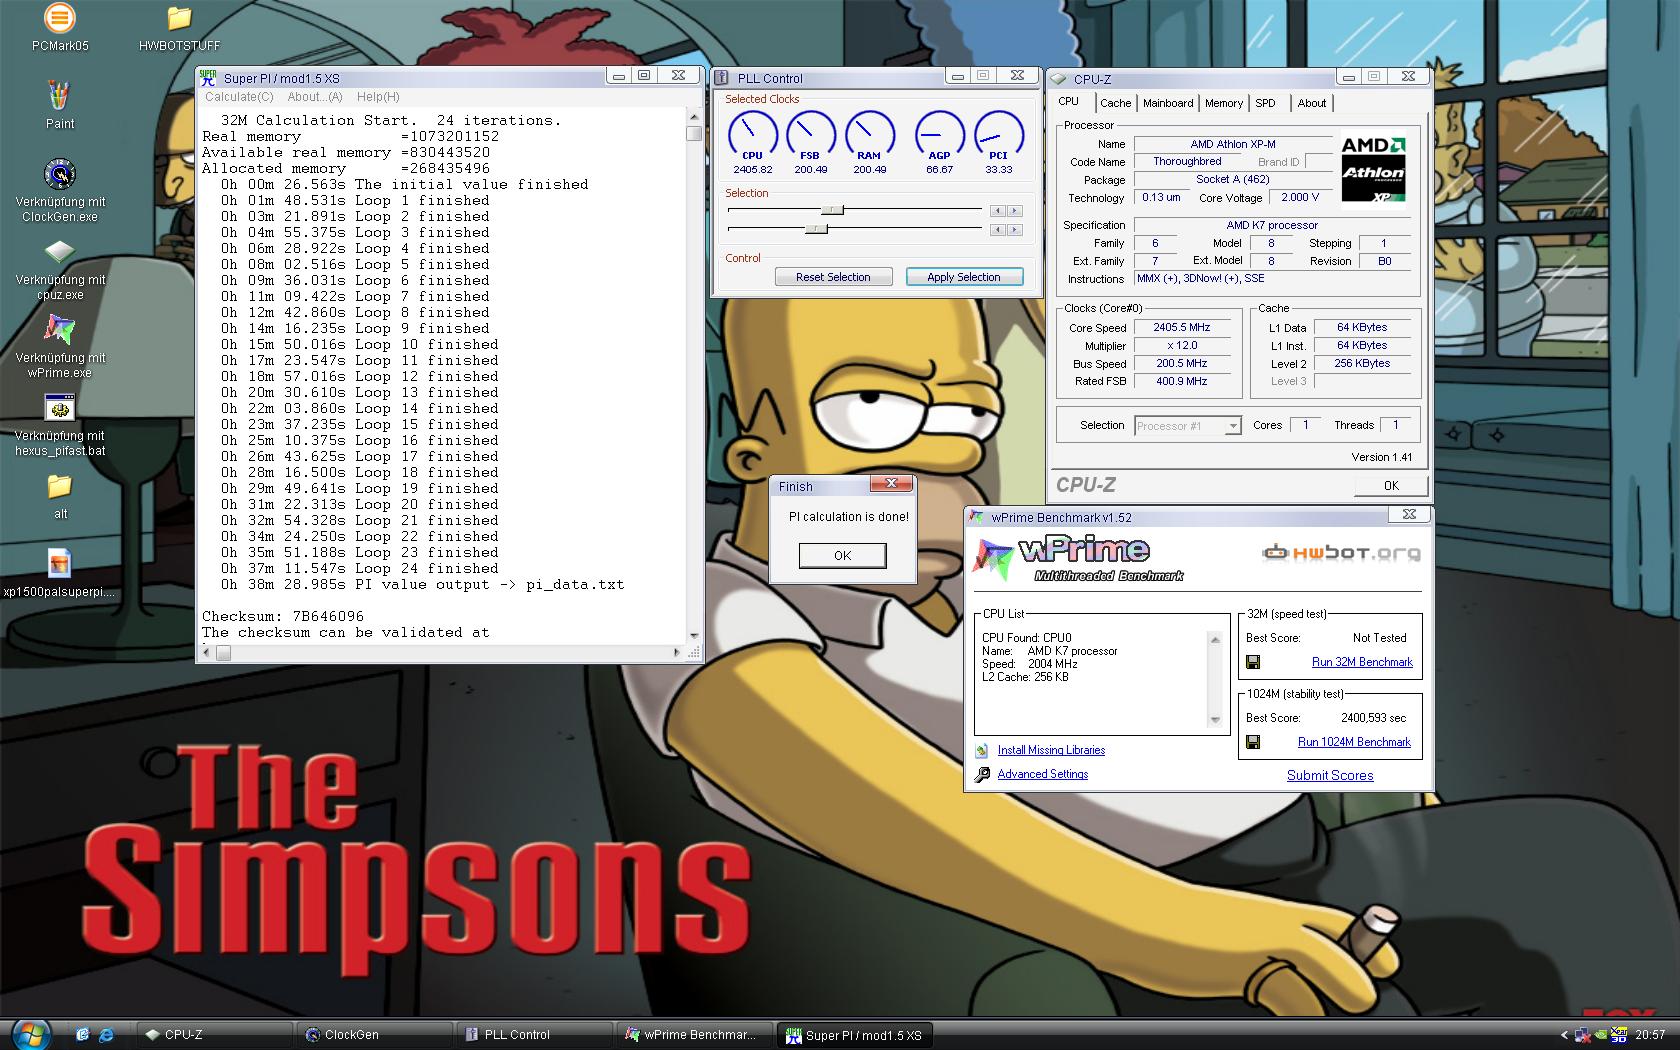
Task: Click Super PI horizontal scrollbar right arrow
Action: point(678,652)
